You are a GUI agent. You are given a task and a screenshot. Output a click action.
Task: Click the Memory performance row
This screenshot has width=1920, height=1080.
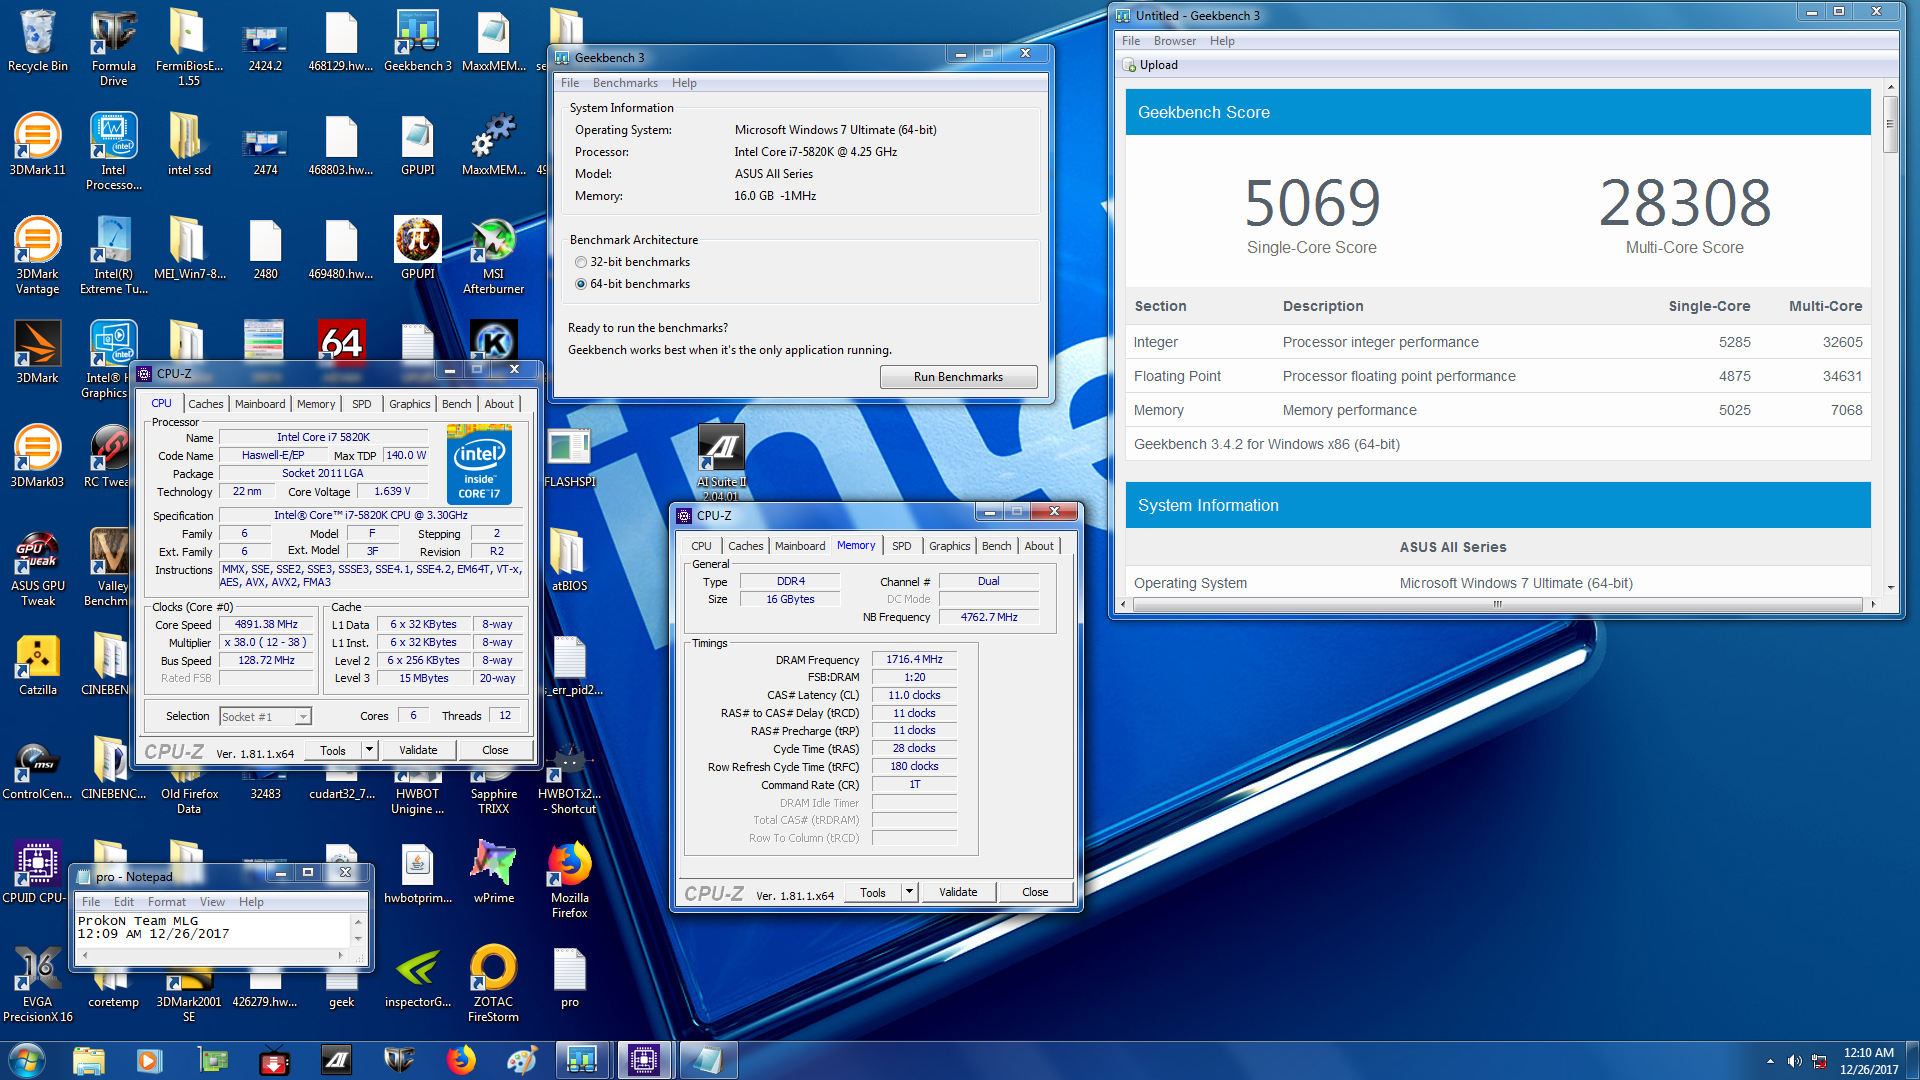pos(1497,410)
